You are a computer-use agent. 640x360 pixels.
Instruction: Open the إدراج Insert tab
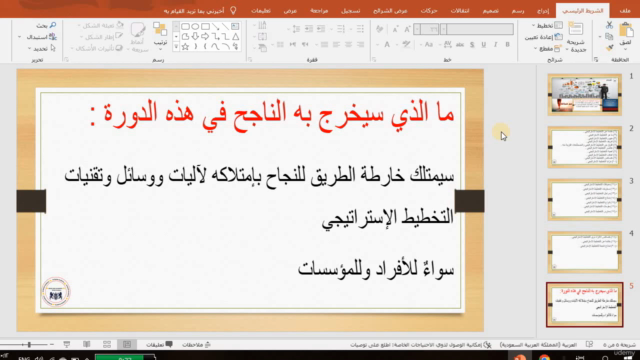543,11
